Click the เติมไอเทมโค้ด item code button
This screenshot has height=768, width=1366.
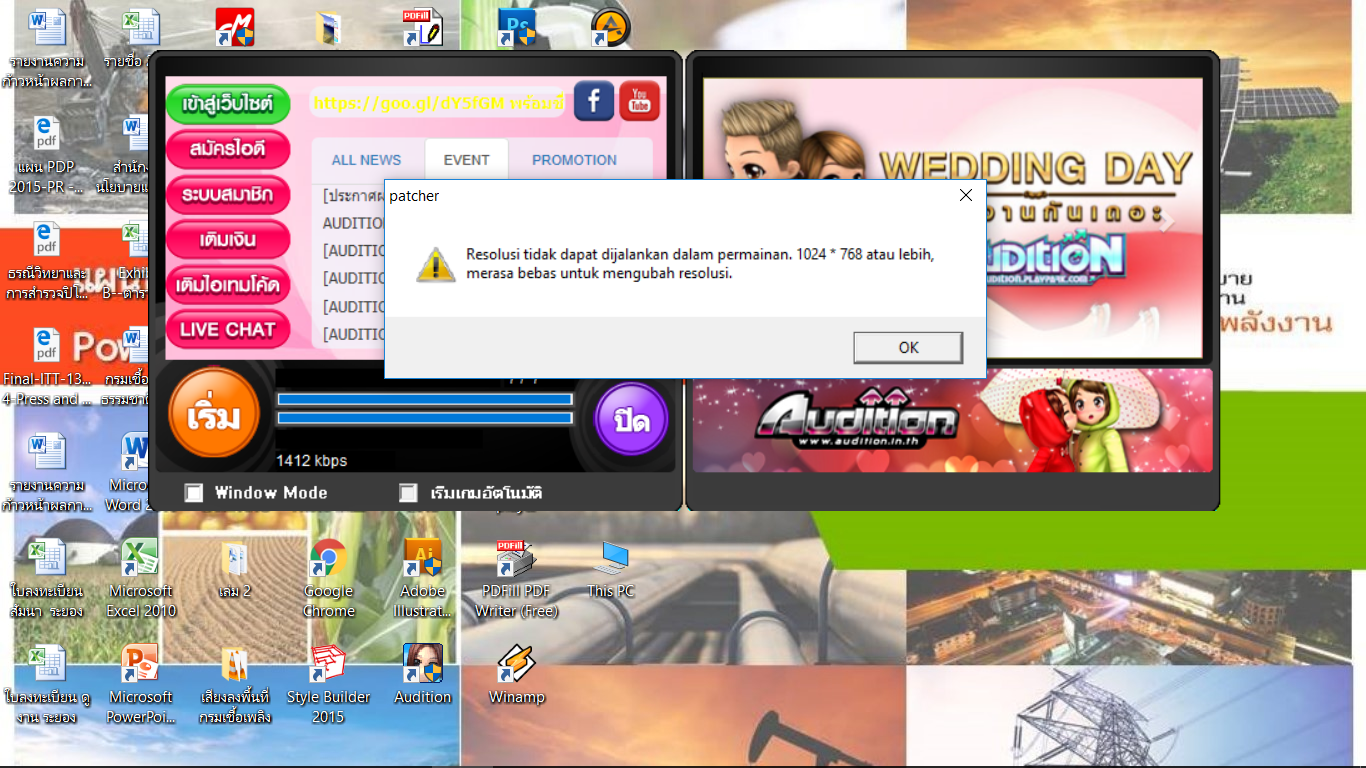228,285
